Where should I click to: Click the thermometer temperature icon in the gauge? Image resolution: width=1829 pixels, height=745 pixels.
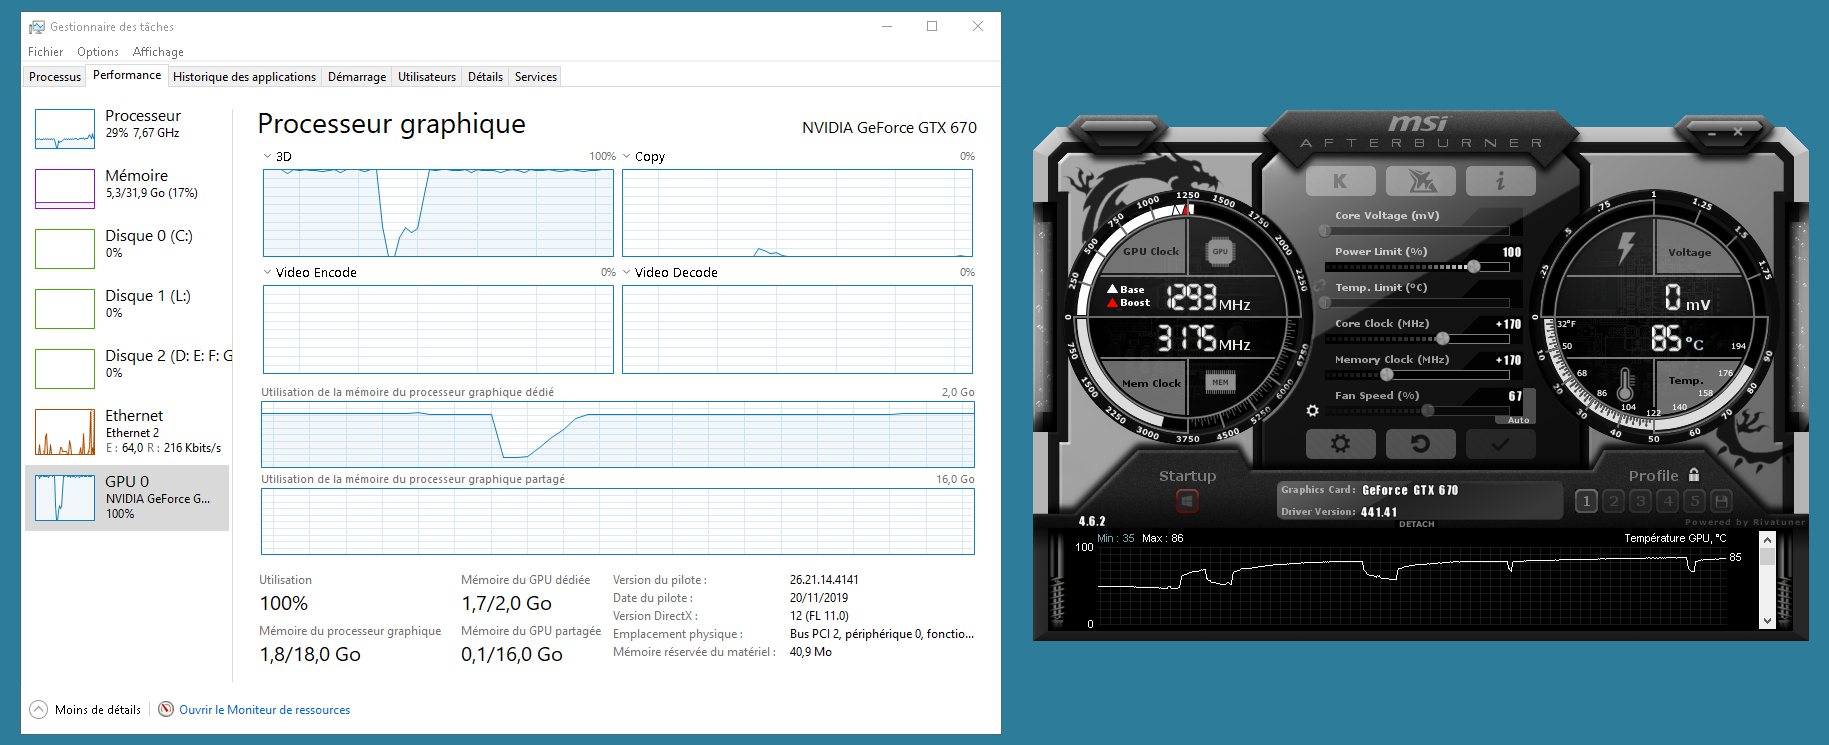click(1626, 385)
